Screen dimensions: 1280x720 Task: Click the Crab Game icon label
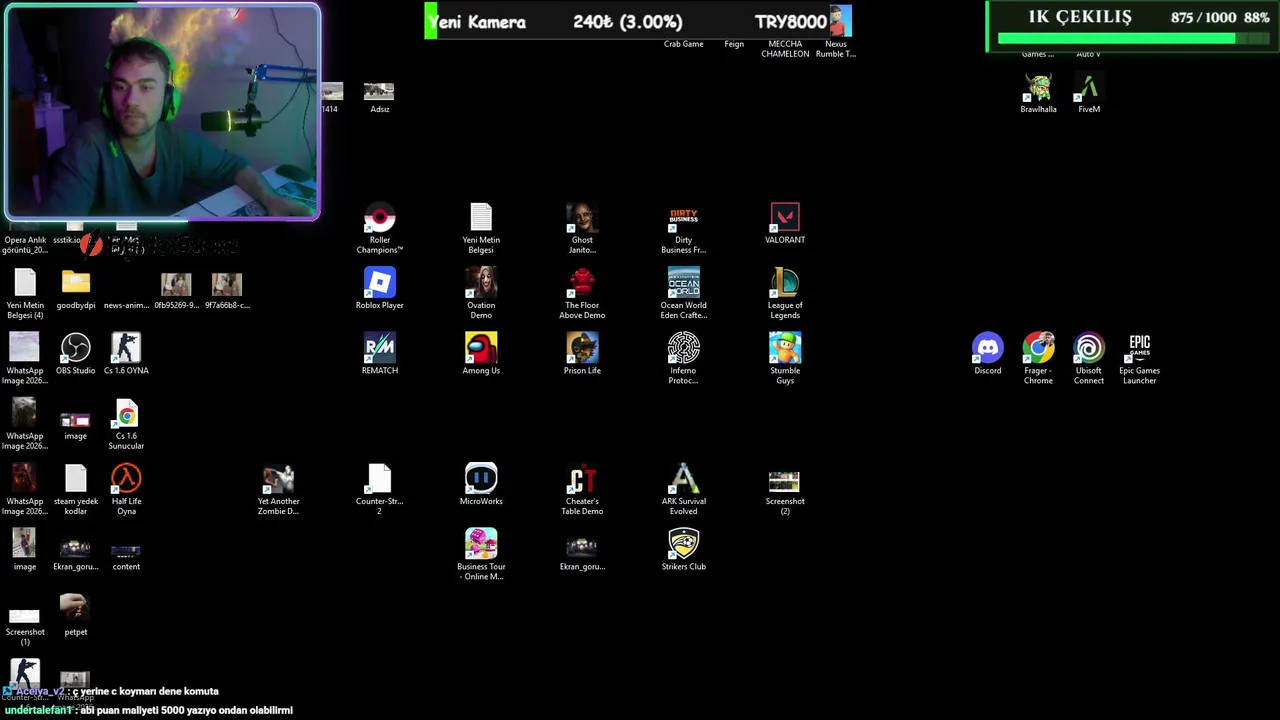click(x=684, y=44)
